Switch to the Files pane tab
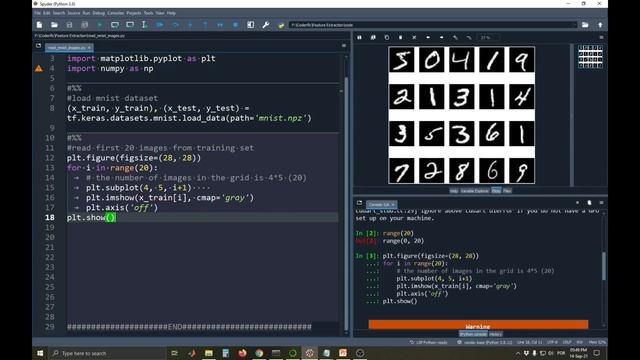This screenshot has width=640, height=360. coord(507,191)
